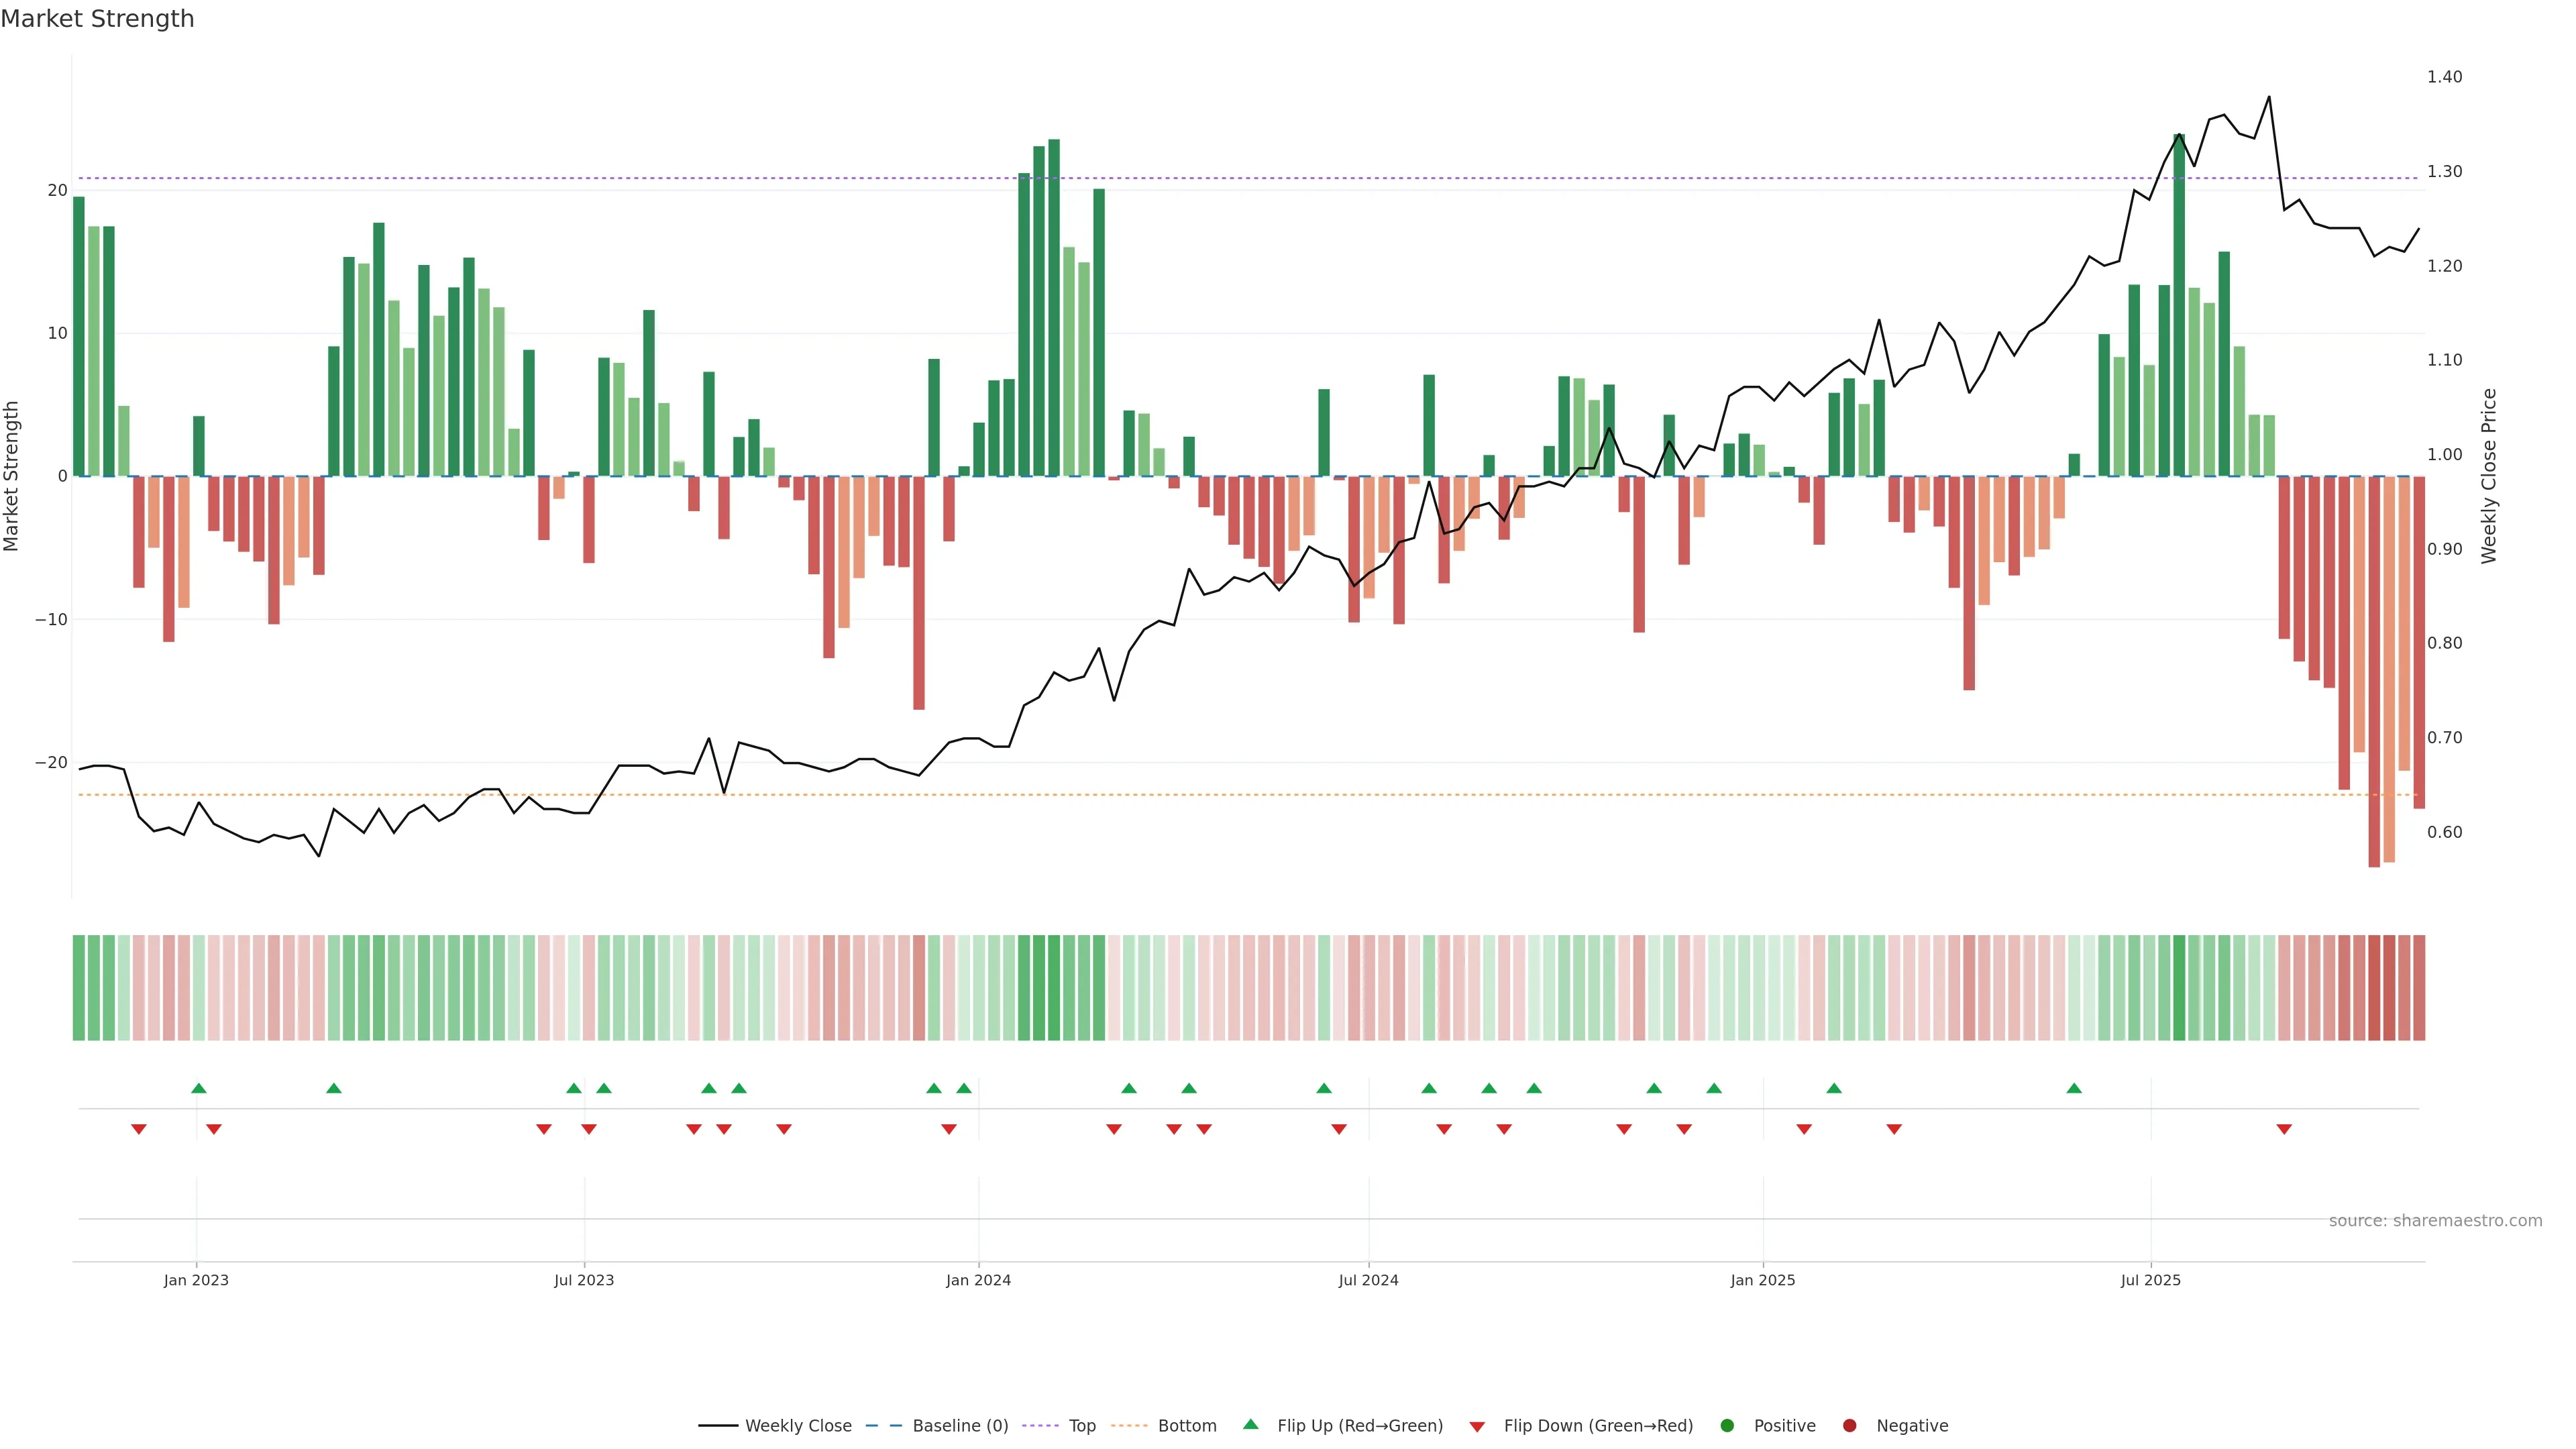Click the Jul 2025 x-axis label

point(2150,1280)
